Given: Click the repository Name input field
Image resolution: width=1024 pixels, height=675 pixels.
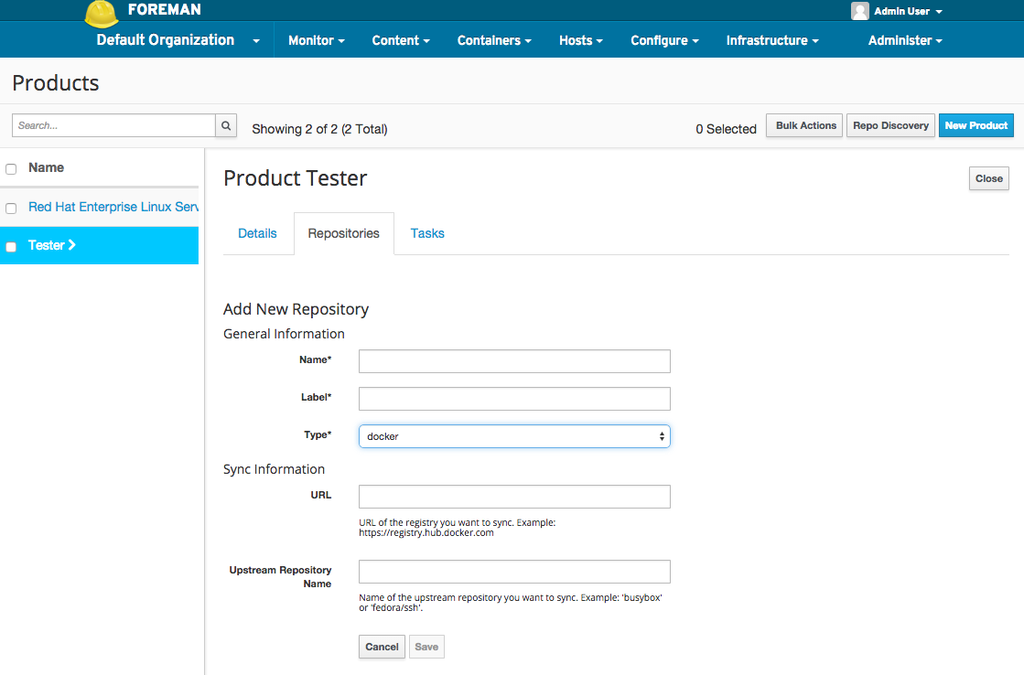Looking at the screenshot, I should pyautogui.click(x=515, y=361).
